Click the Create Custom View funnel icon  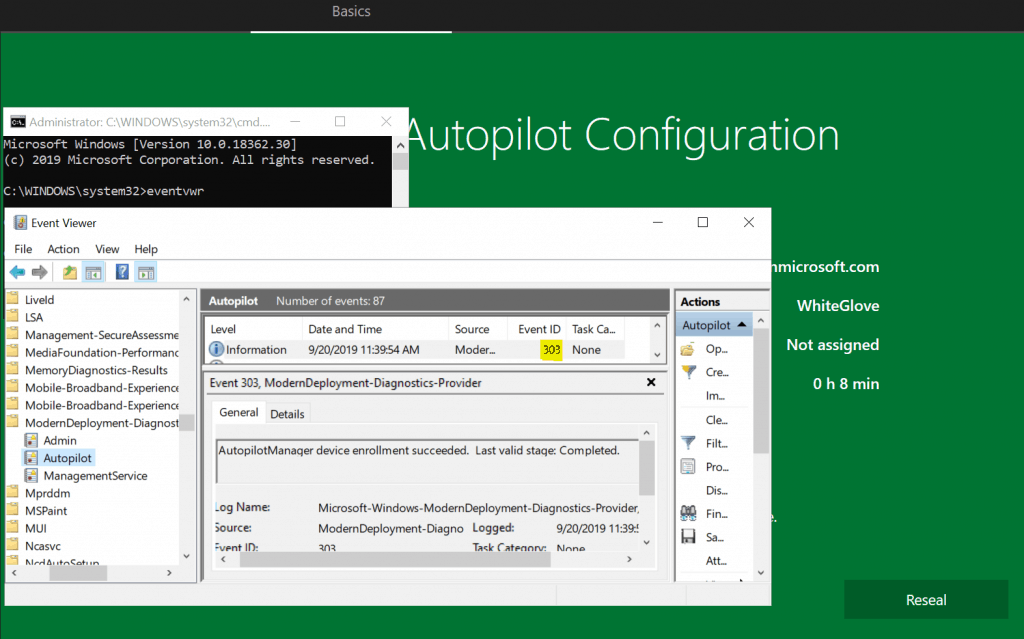point(688,372)
